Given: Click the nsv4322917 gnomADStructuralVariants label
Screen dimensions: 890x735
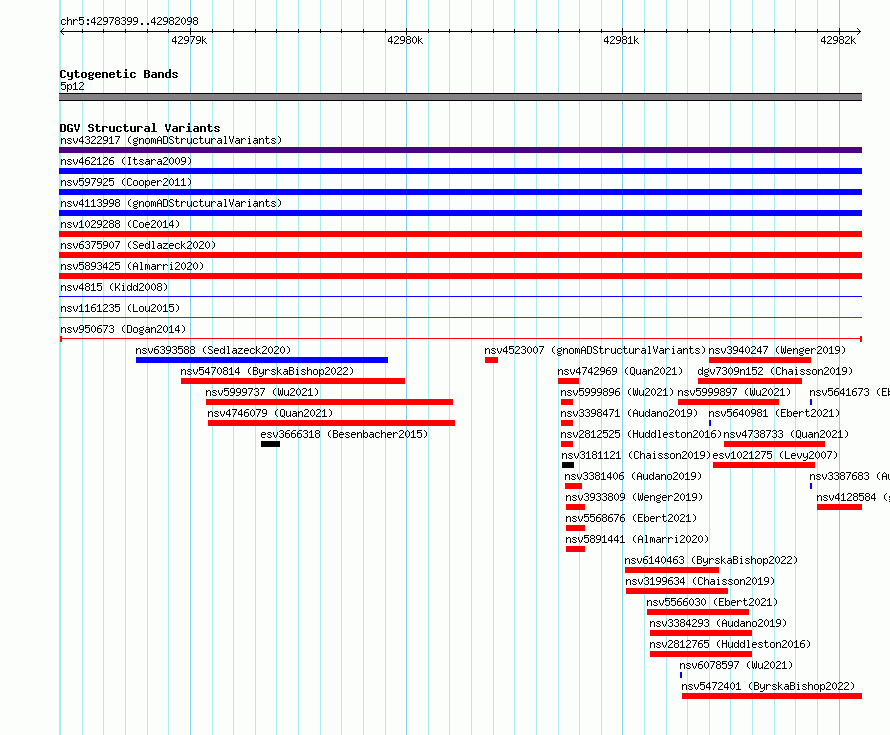Looking at the screenshot, I should (x=171, y=140).
